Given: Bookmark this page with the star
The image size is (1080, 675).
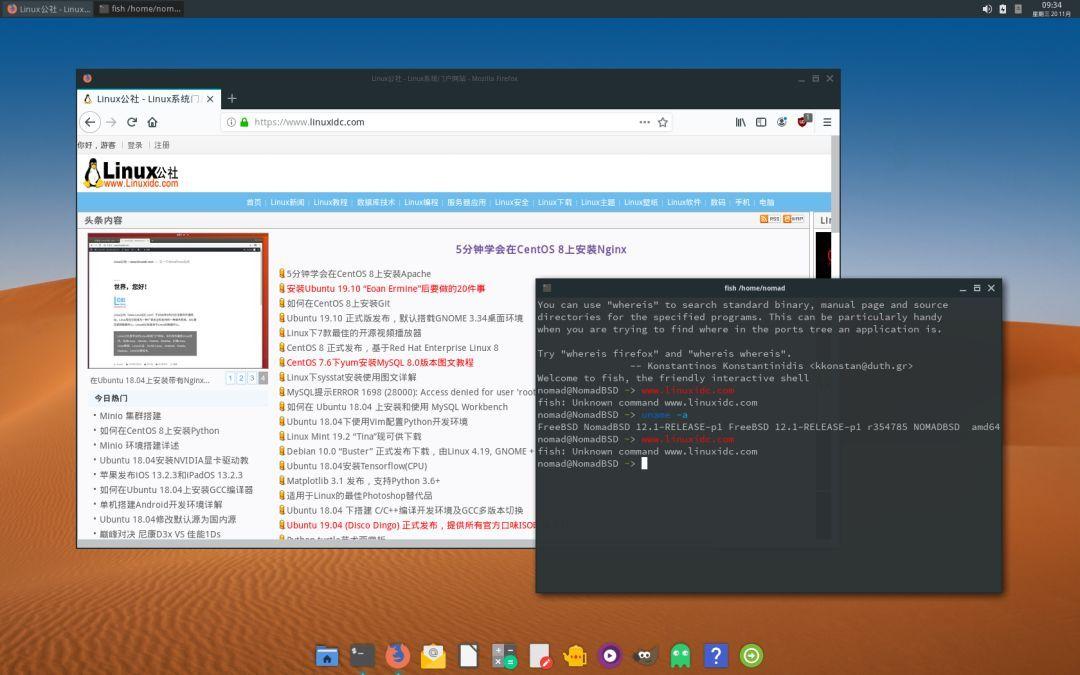Looking at the screenshot, I should click(663, 122).
